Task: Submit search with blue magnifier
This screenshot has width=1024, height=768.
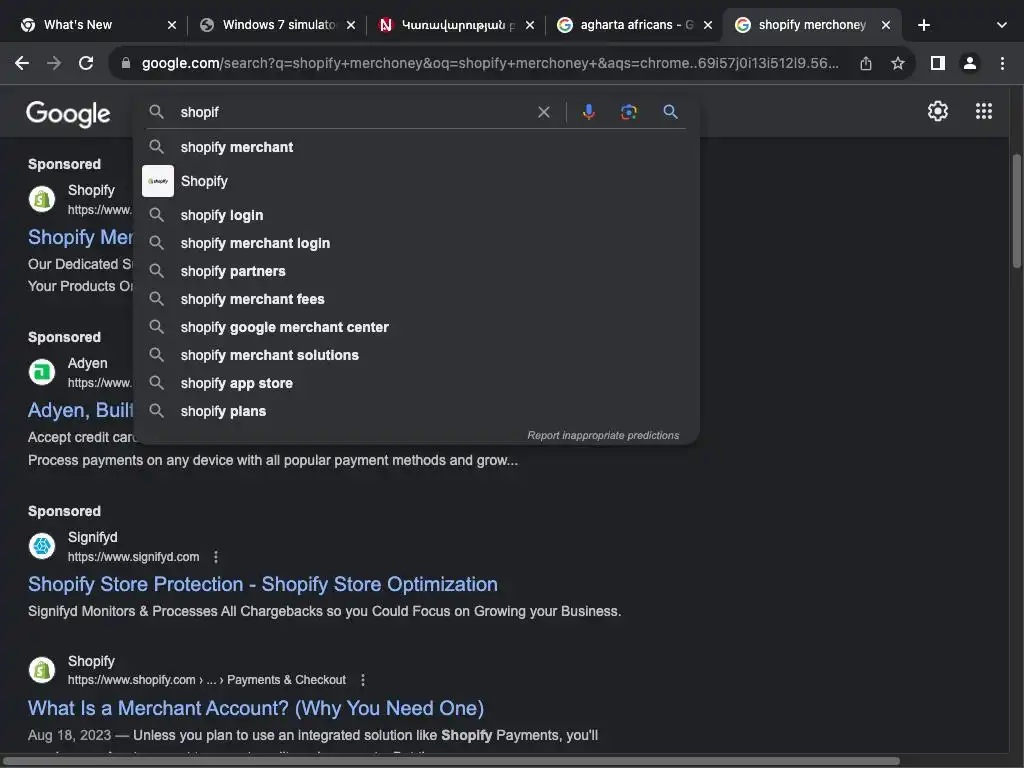Action: [x=670, y=112]
